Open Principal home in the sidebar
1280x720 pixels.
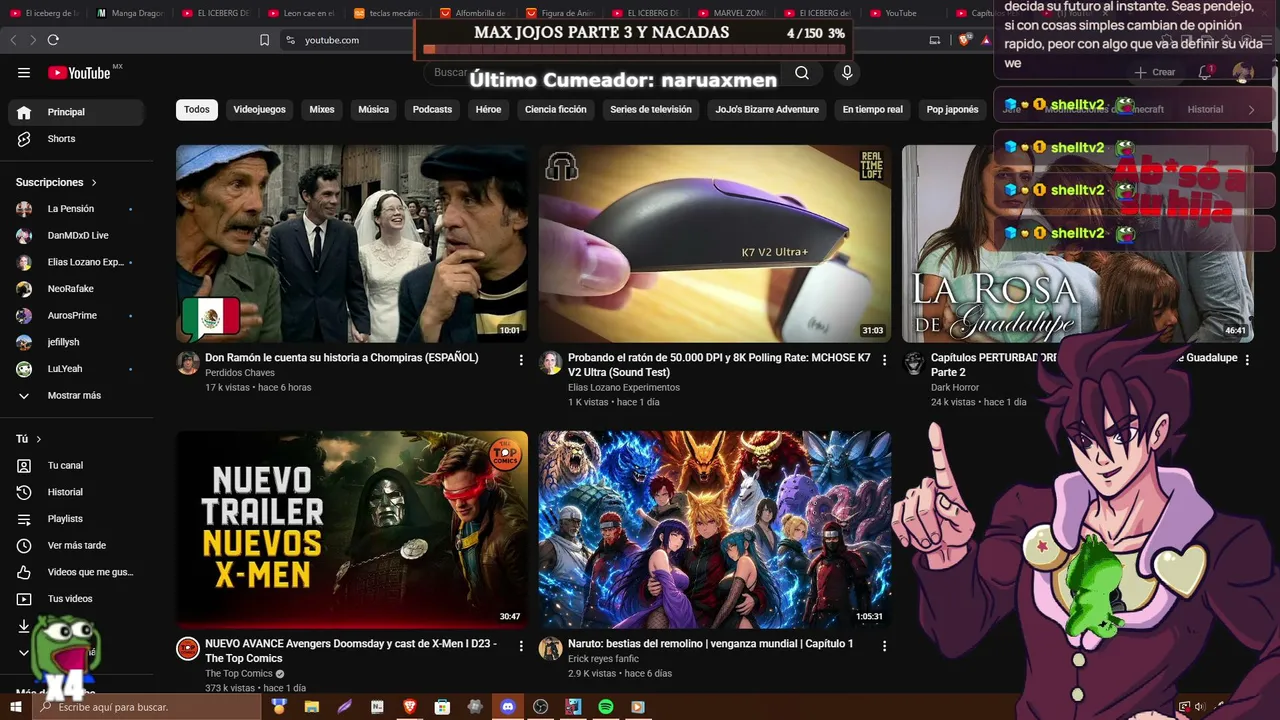pos(78,112)
